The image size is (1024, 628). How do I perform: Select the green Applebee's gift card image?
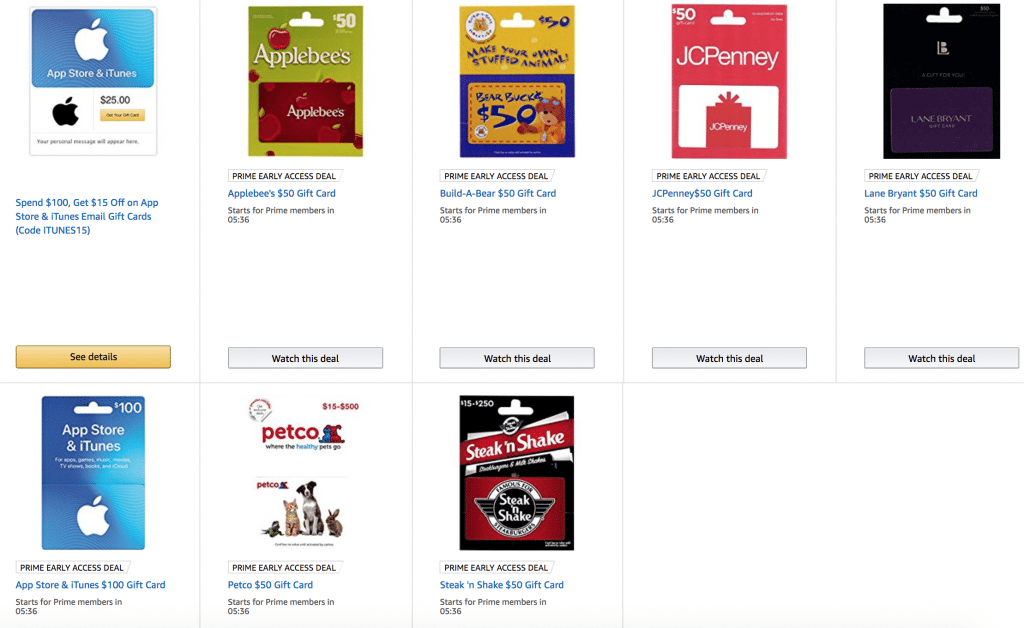tap(306, 81)
